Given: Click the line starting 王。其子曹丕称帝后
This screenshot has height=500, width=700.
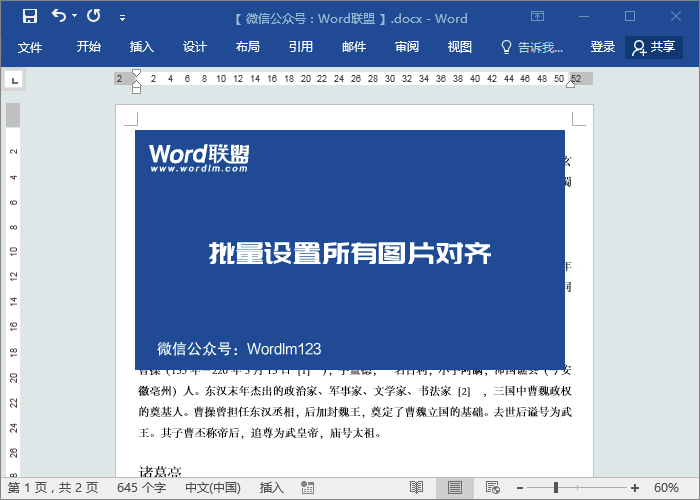Looking at the screenshot, I should point(260,433).
